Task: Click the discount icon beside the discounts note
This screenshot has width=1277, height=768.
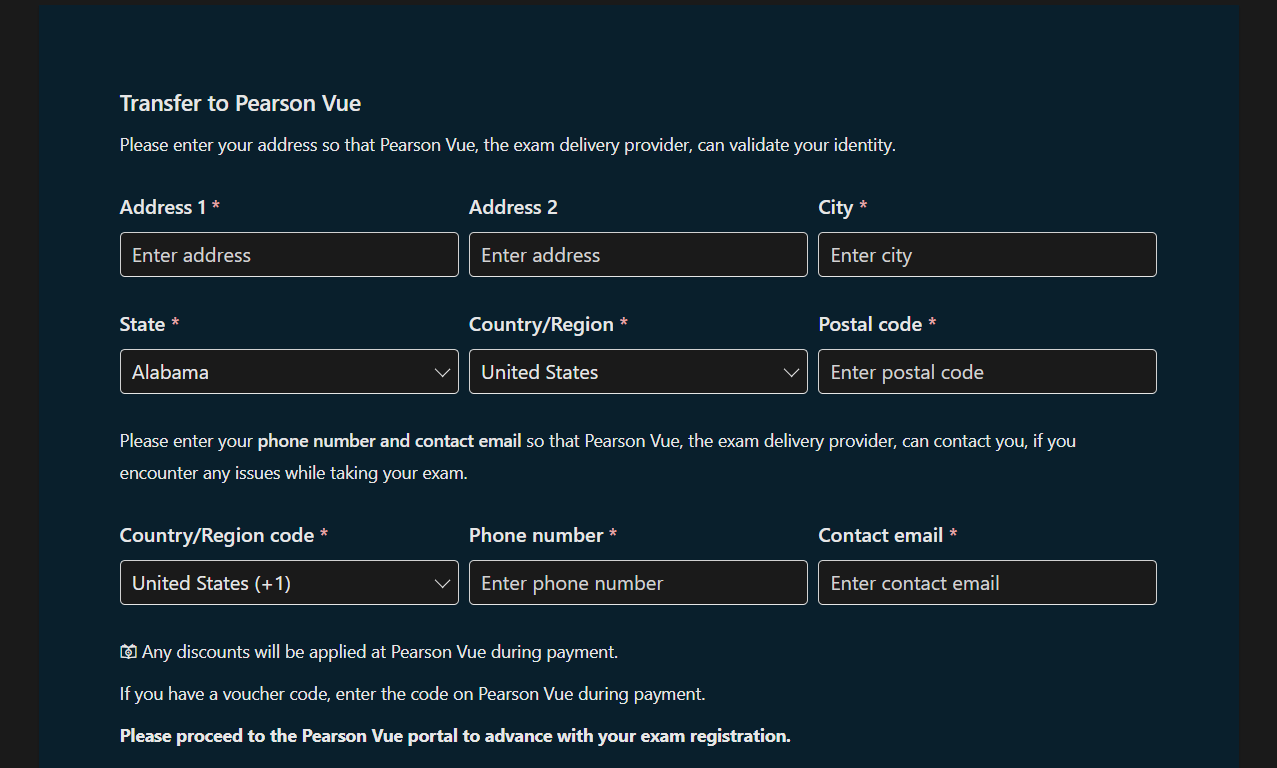Action: point(128,652)
